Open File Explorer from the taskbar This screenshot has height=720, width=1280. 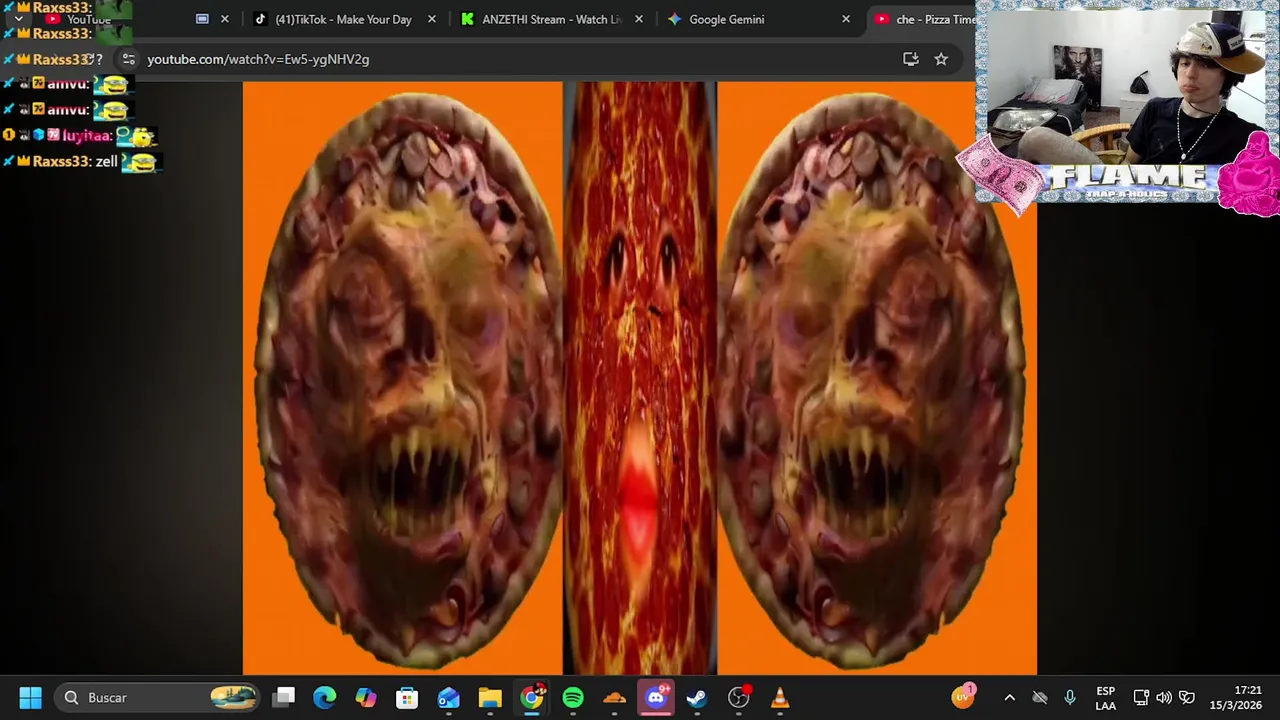click(x=490, y=697)
